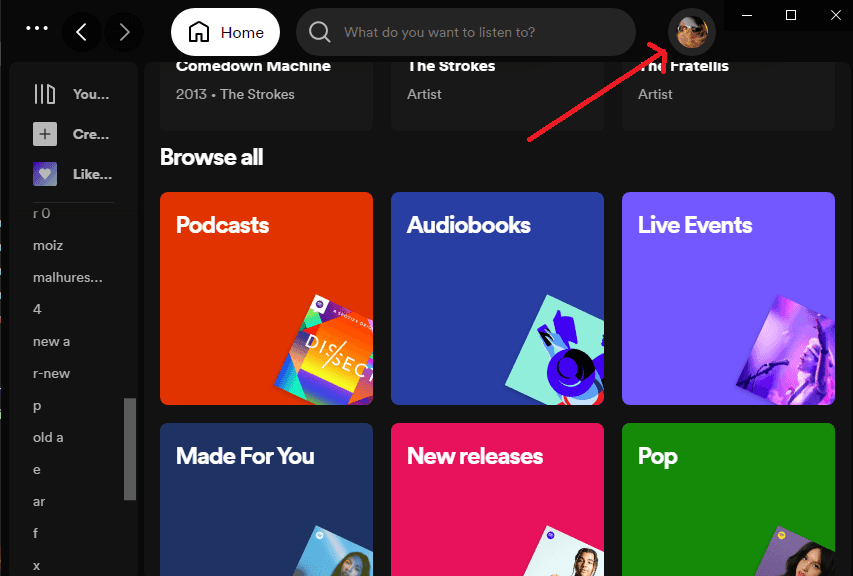
Task: Open the 'ar' playlist
Action: click(39, 501)
